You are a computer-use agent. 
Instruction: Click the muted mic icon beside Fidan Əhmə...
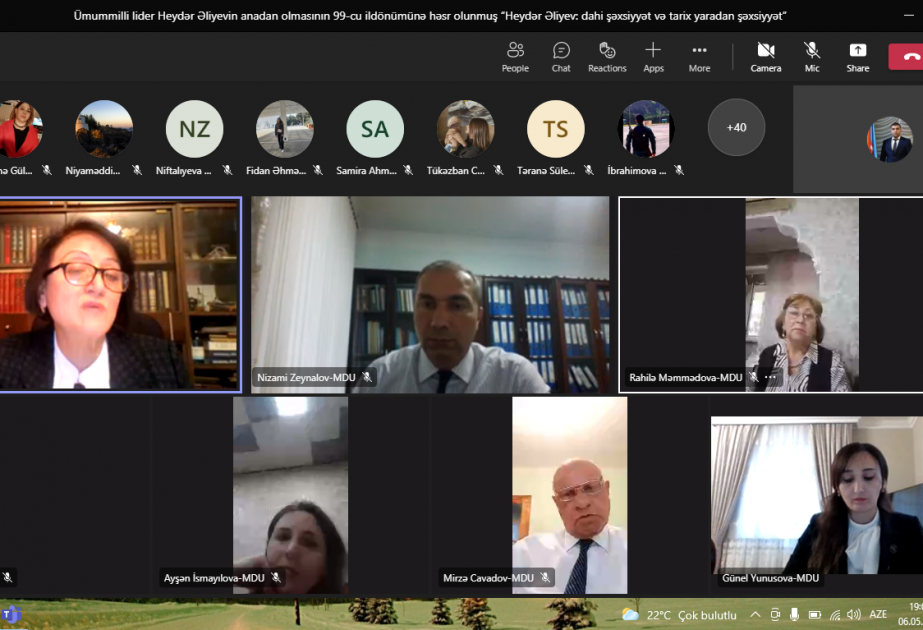[x=318, y=170]
